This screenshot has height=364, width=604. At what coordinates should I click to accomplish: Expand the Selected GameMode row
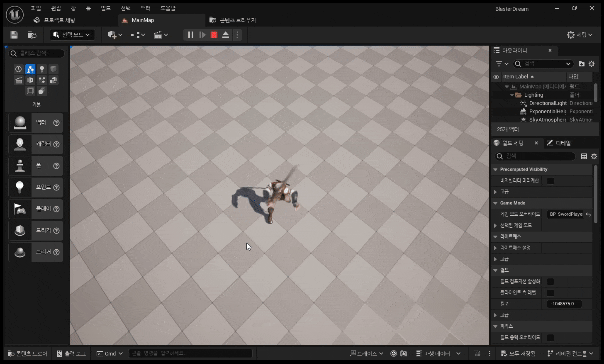tap(495, 225)
